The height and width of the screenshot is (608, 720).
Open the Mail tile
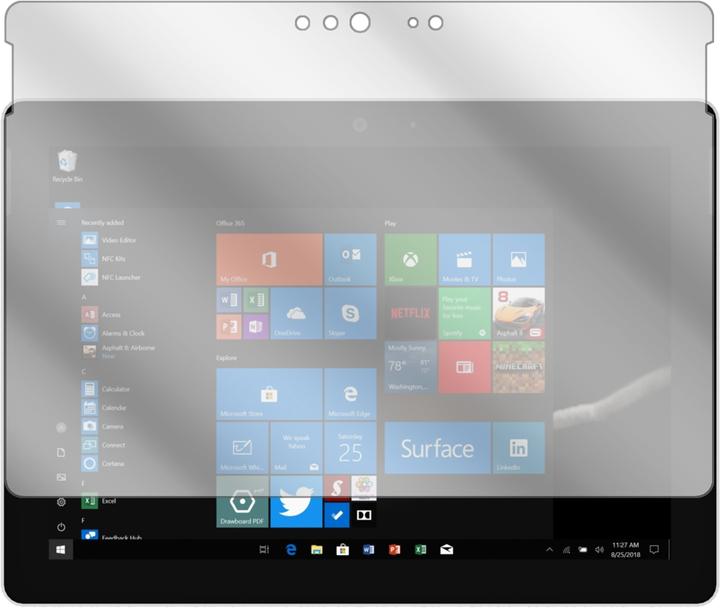(x=296, y=448)
